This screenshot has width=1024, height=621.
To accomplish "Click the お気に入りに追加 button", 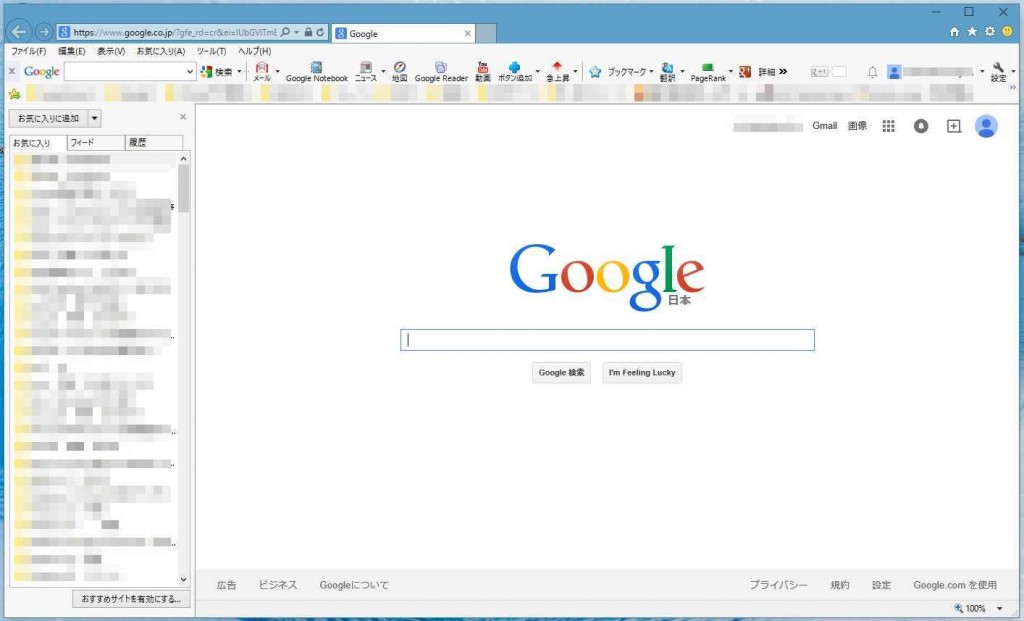I will tap(48, 118).
